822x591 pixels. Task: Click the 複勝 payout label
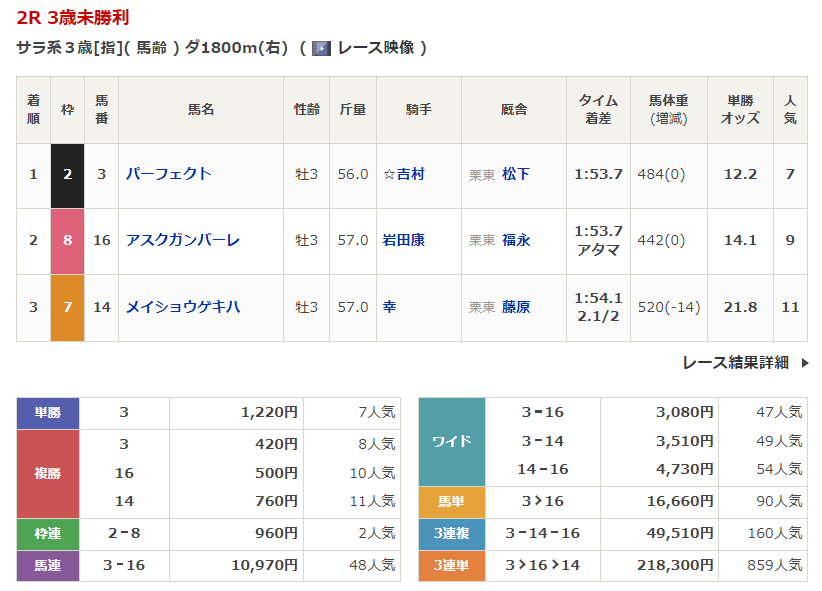click(x=48, y=473)
